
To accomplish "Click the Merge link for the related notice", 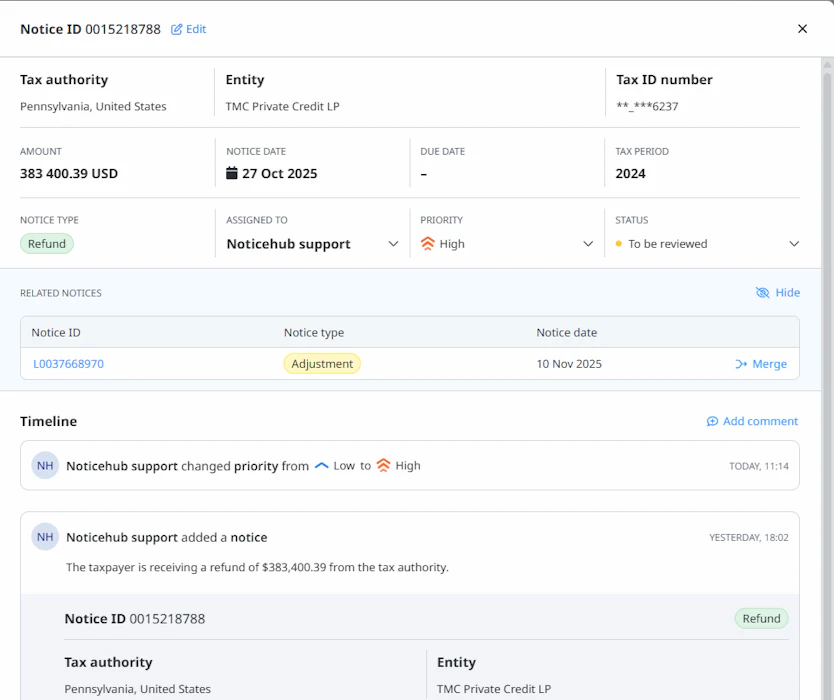I will click(769, 364).
